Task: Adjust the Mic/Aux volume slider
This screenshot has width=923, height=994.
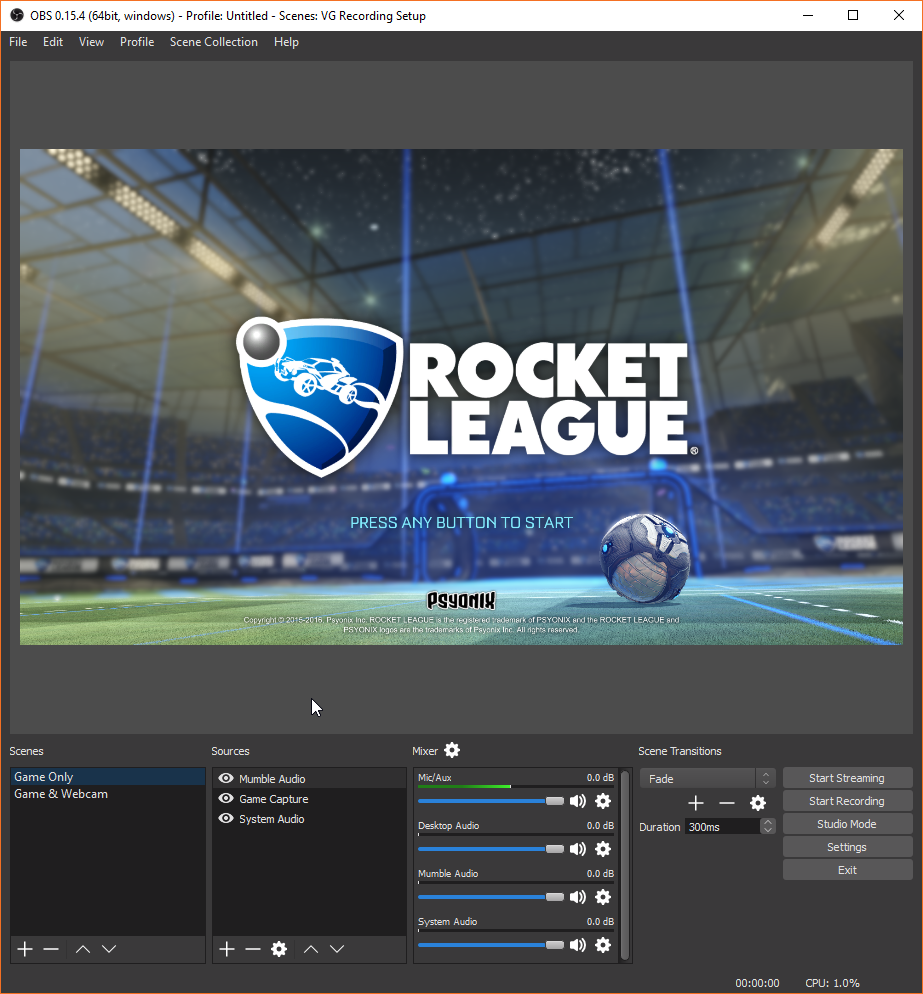Action: click(x=491, y=801)
